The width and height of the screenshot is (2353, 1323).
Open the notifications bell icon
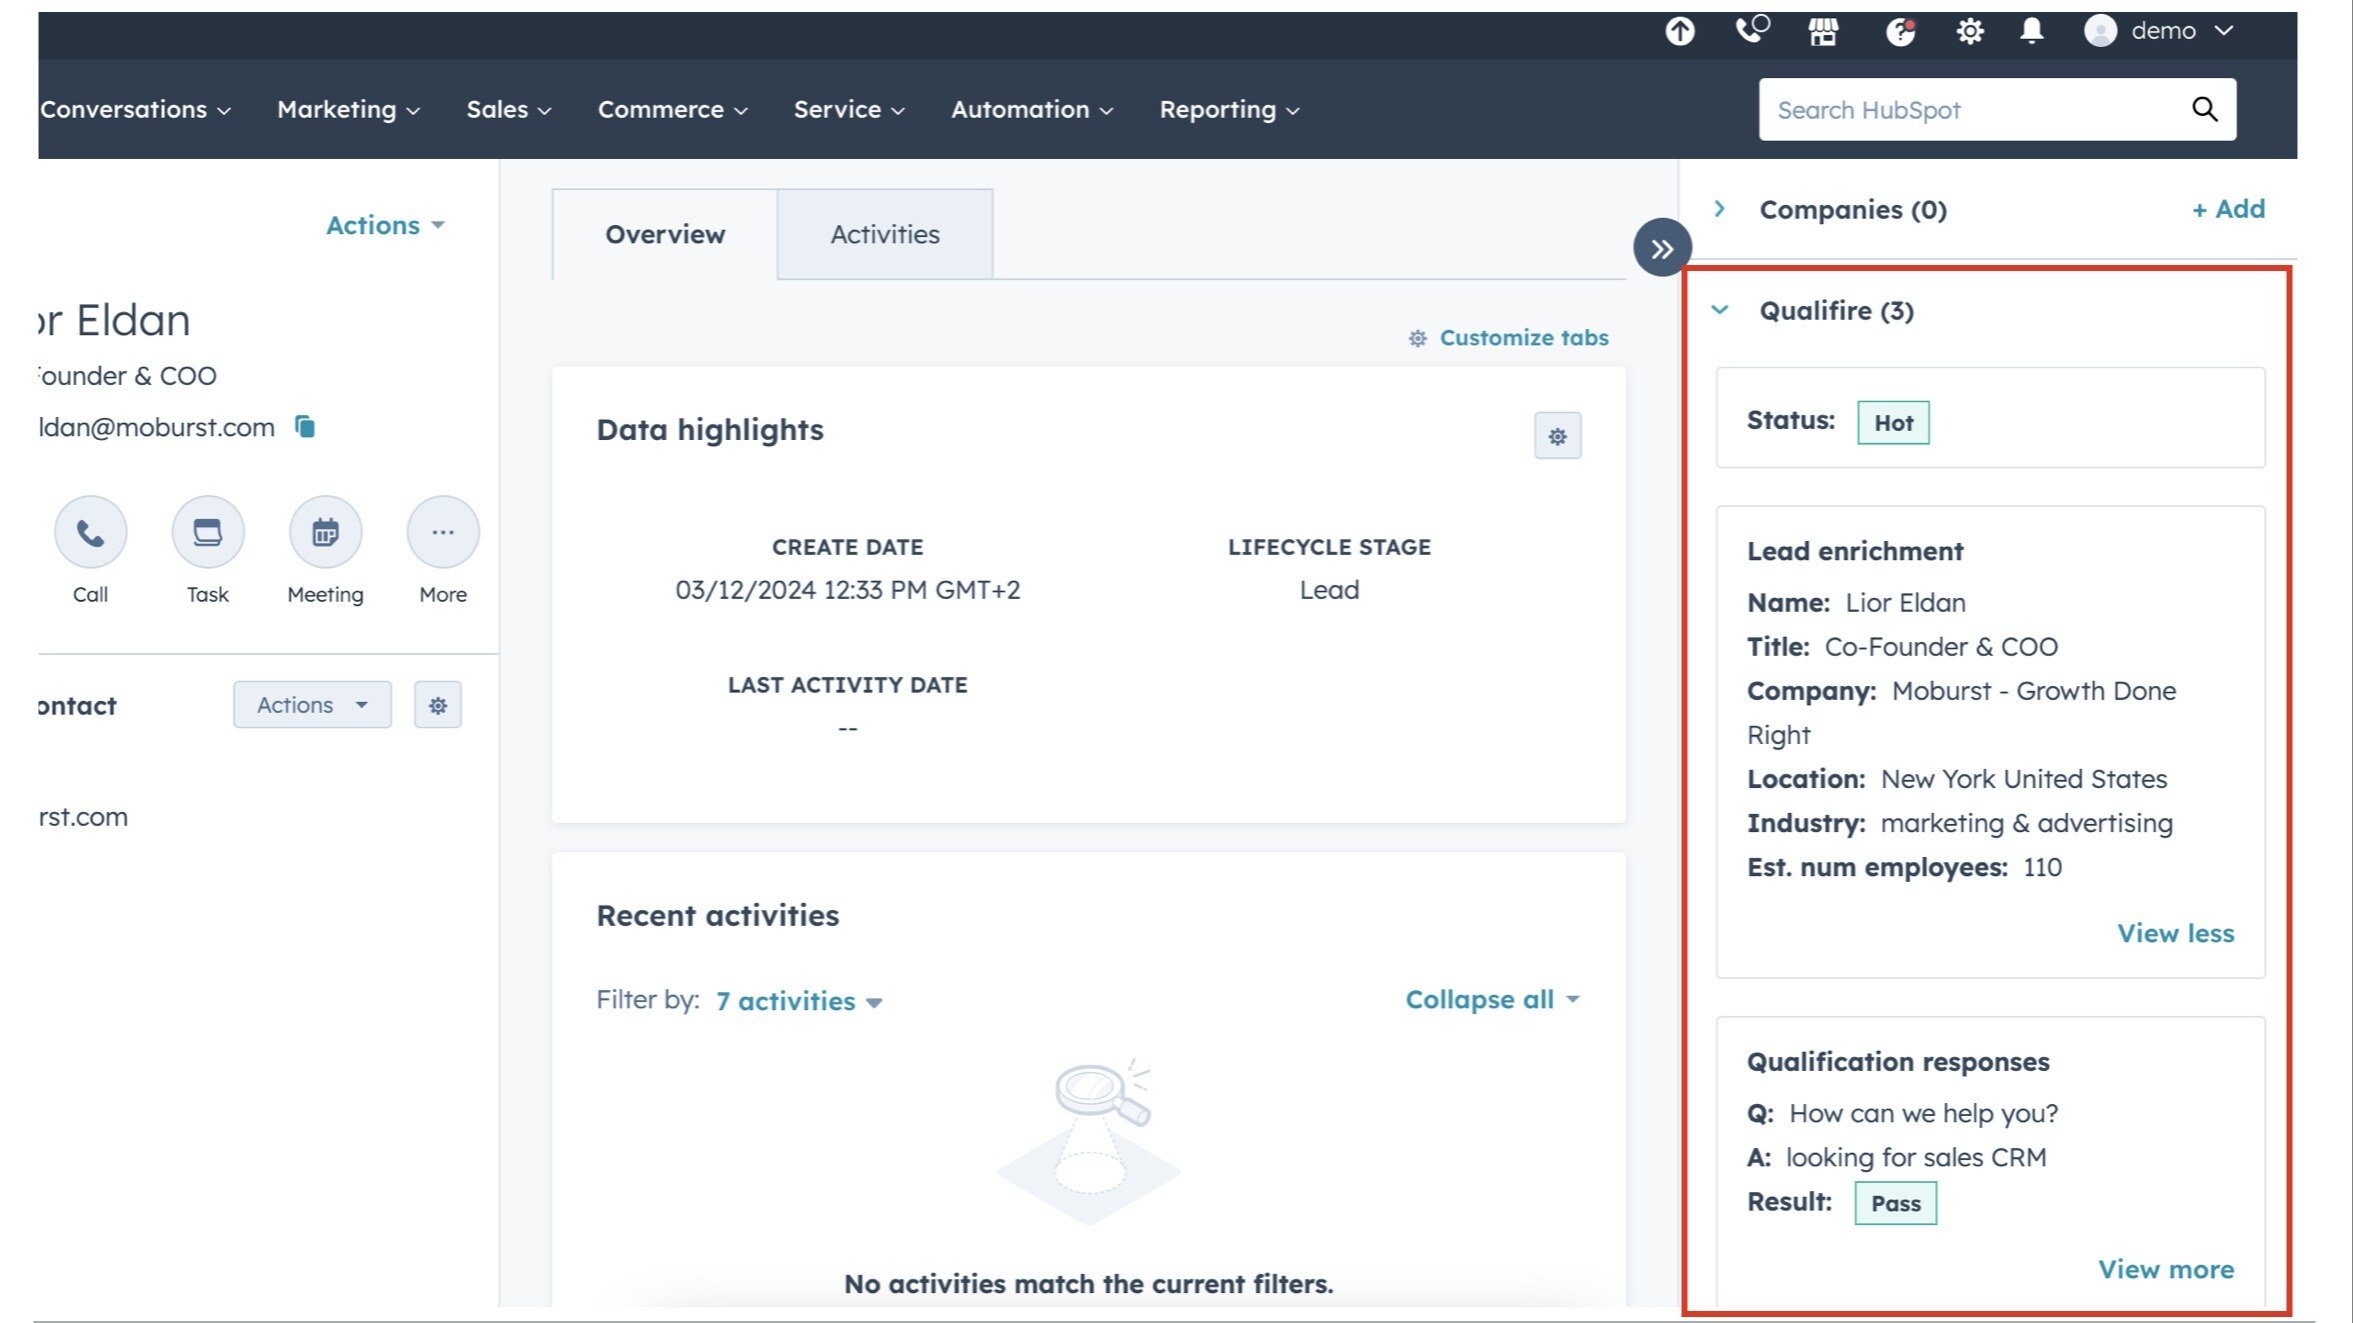[x=2031, y=32]
